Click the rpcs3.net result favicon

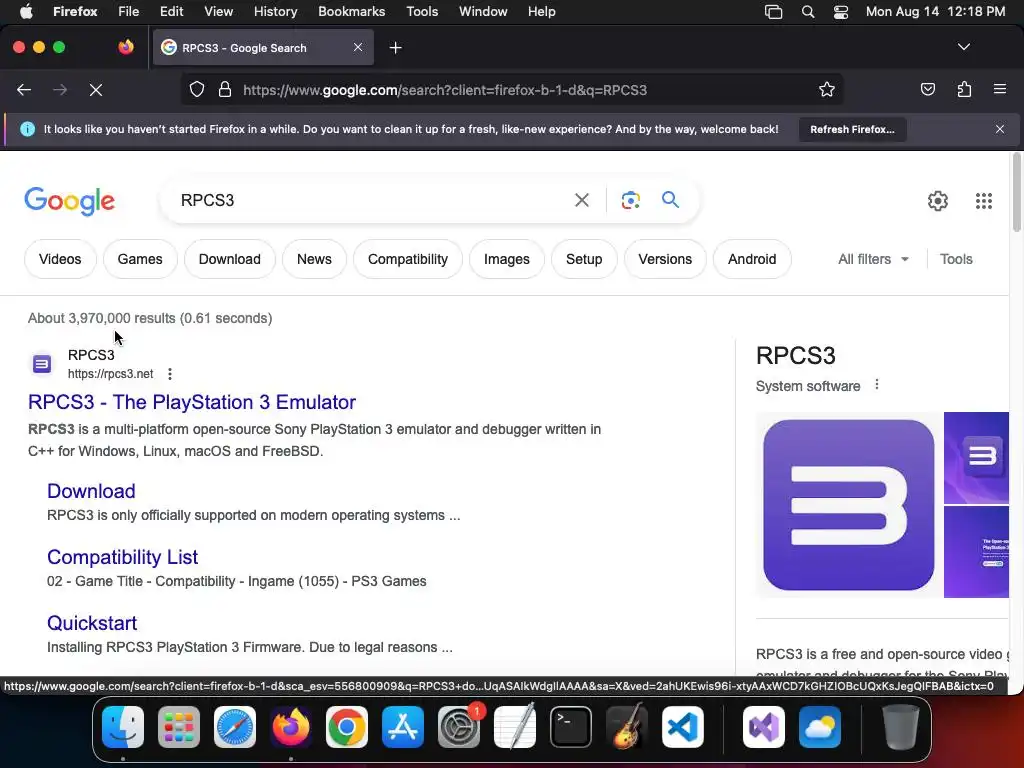(42, 364)
